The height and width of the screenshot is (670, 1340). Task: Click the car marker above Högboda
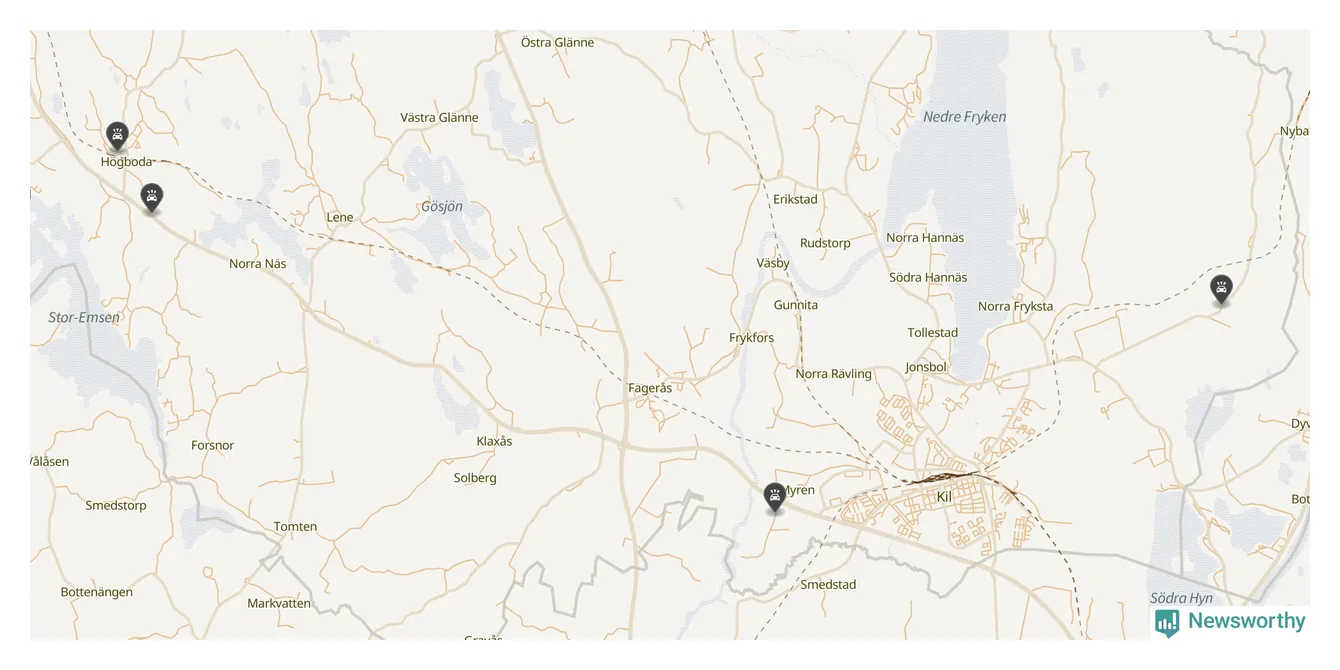[x=117, y=136]
